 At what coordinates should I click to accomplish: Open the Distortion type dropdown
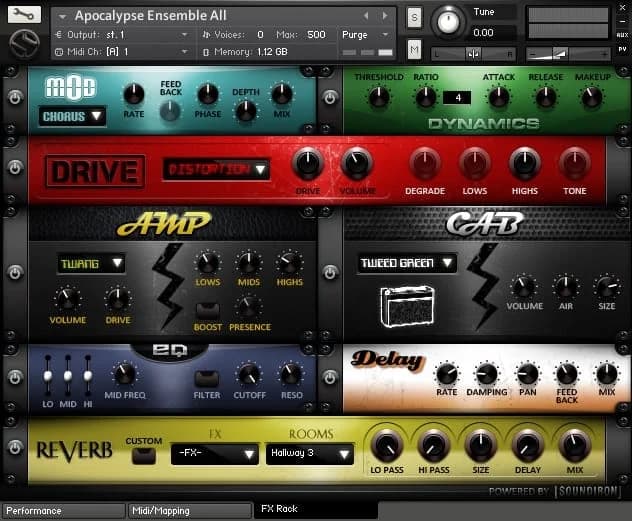(216, 169)
